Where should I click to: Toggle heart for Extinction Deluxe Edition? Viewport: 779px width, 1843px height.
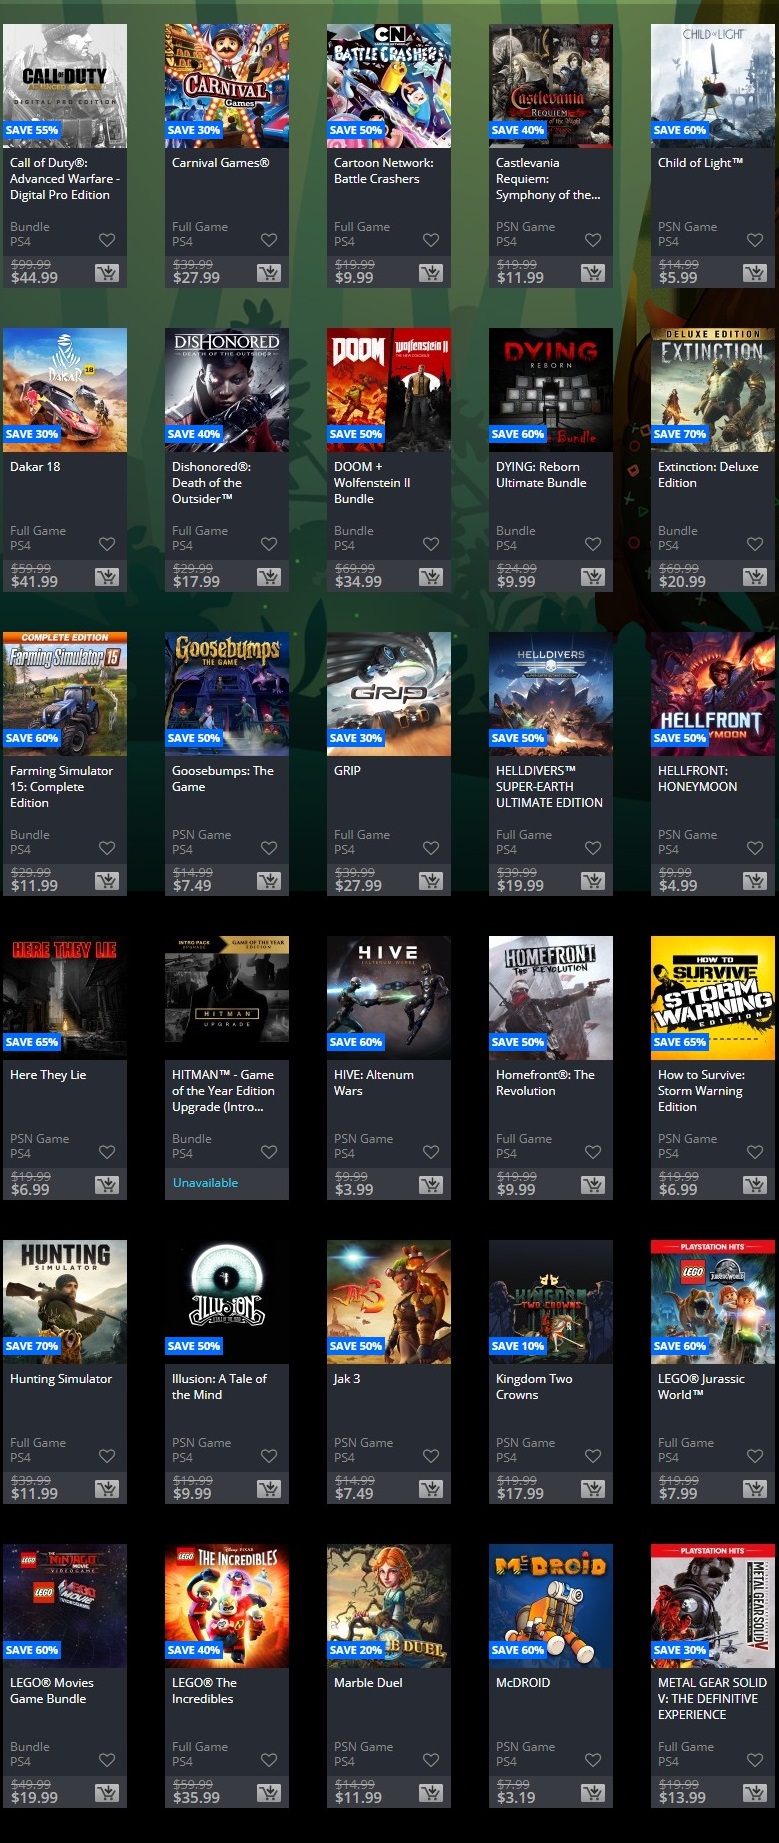[x=755, y=544]
